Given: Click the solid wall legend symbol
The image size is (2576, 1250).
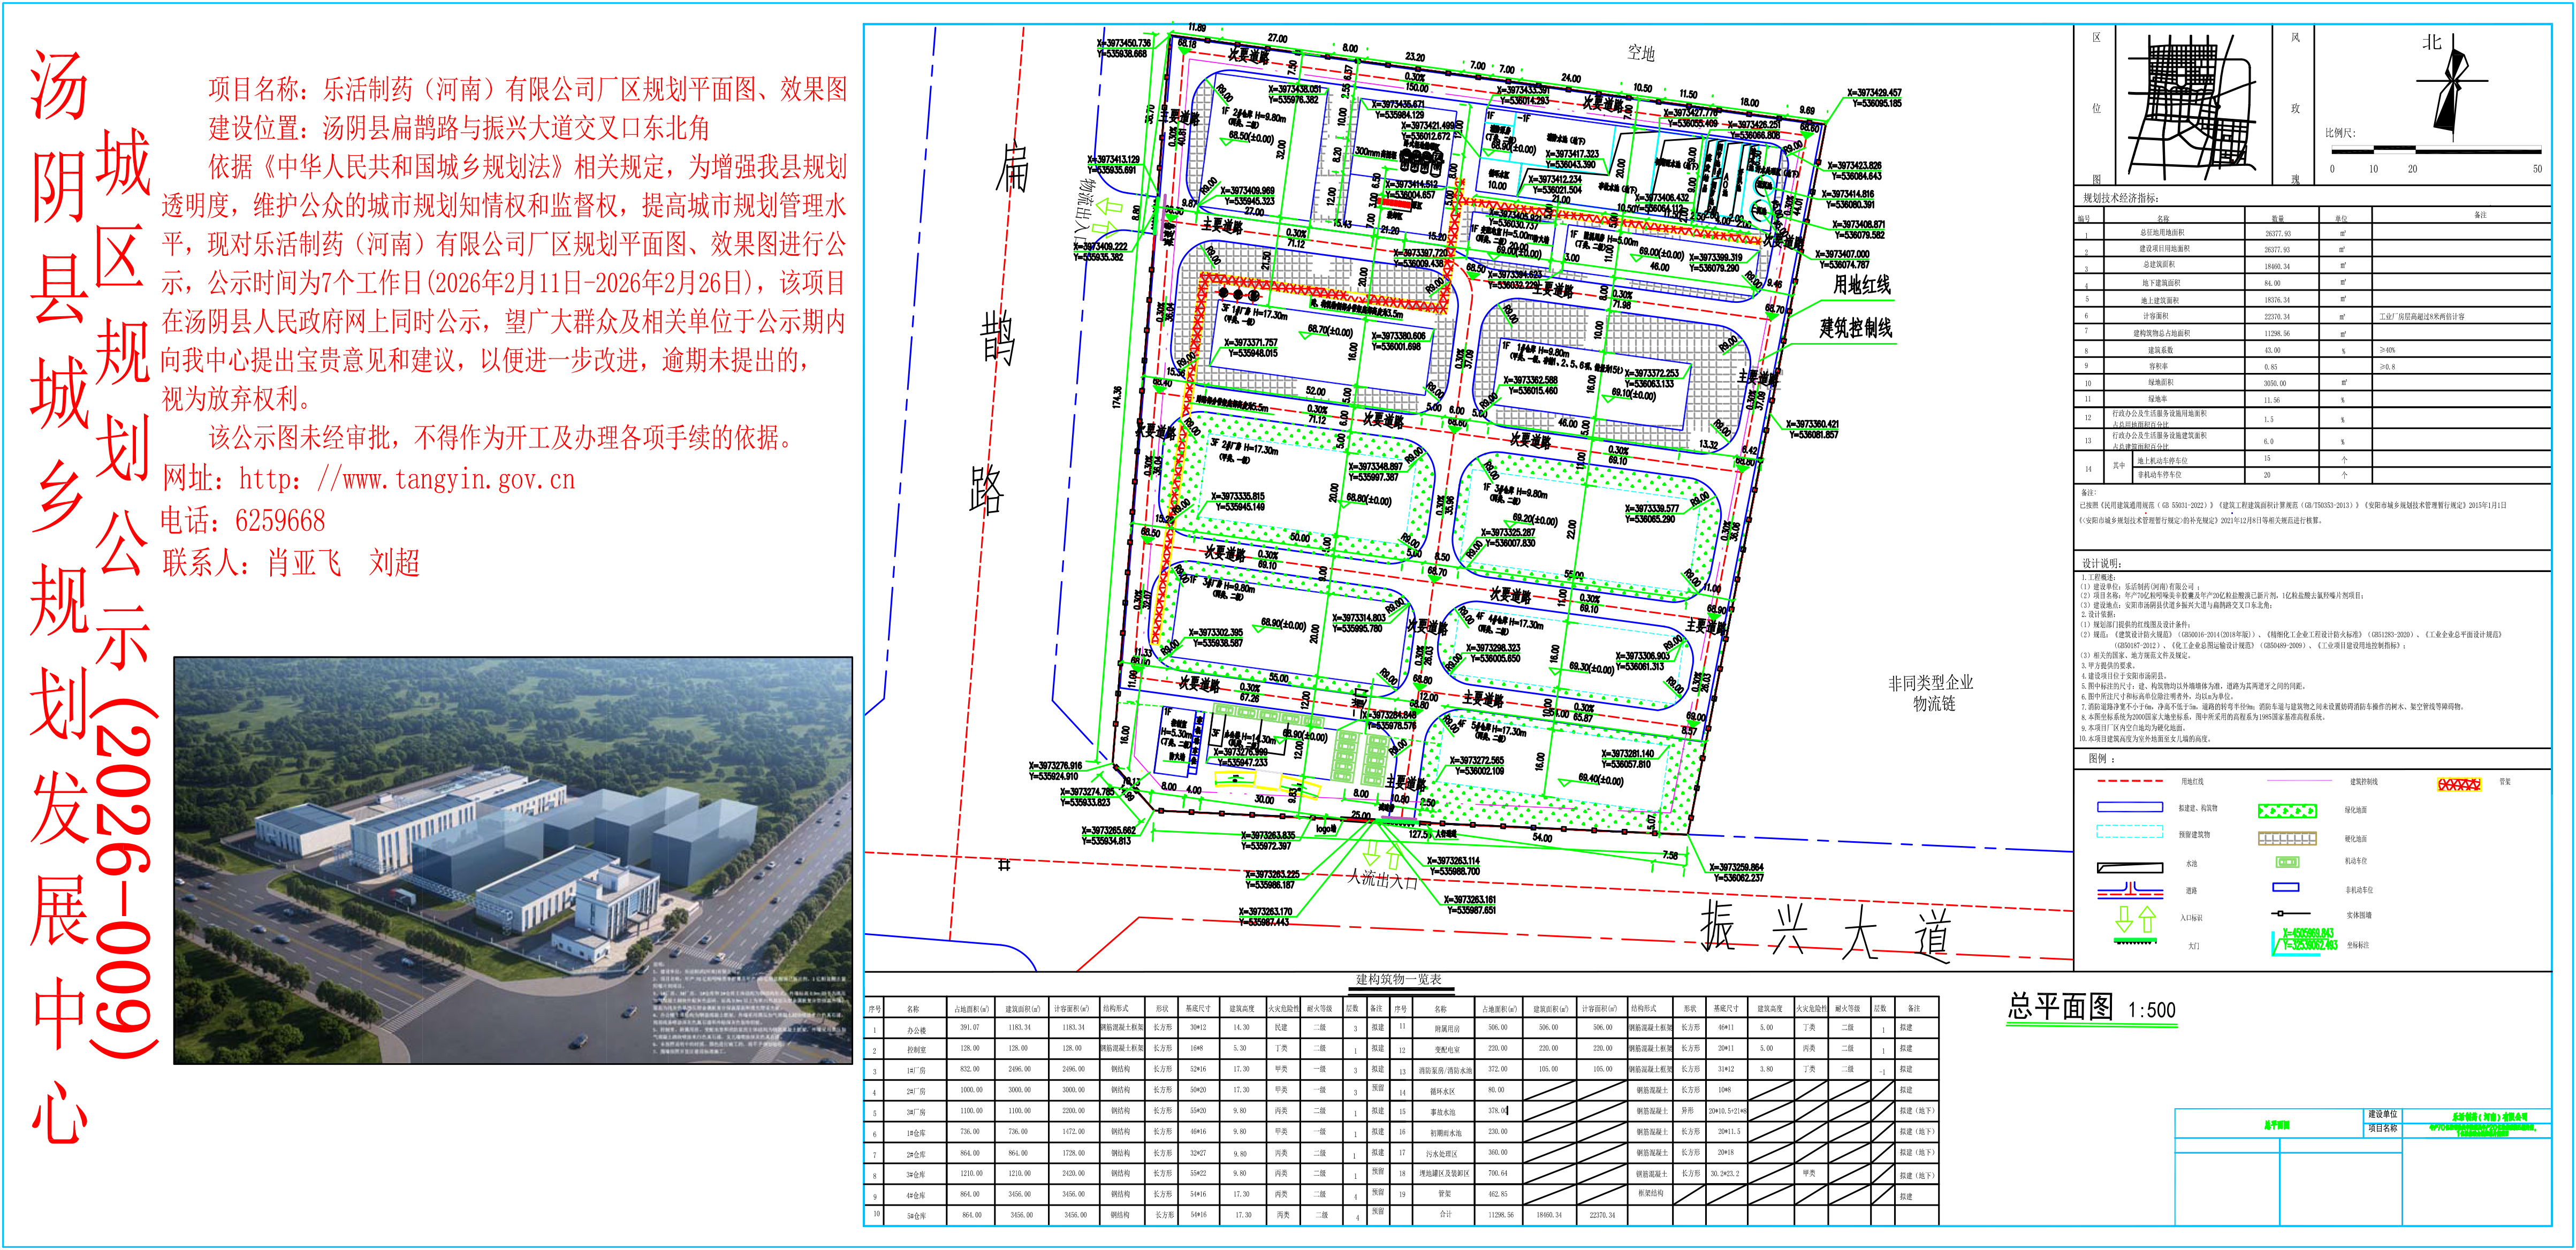Looking at the screenshot, I should point(2289,914).
